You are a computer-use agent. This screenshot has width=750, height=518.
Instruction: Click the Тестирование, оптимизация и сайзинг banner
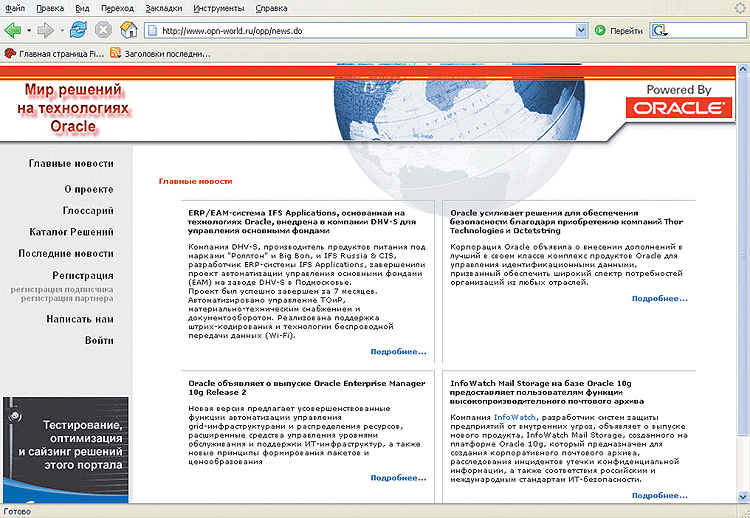coord(66,450)
